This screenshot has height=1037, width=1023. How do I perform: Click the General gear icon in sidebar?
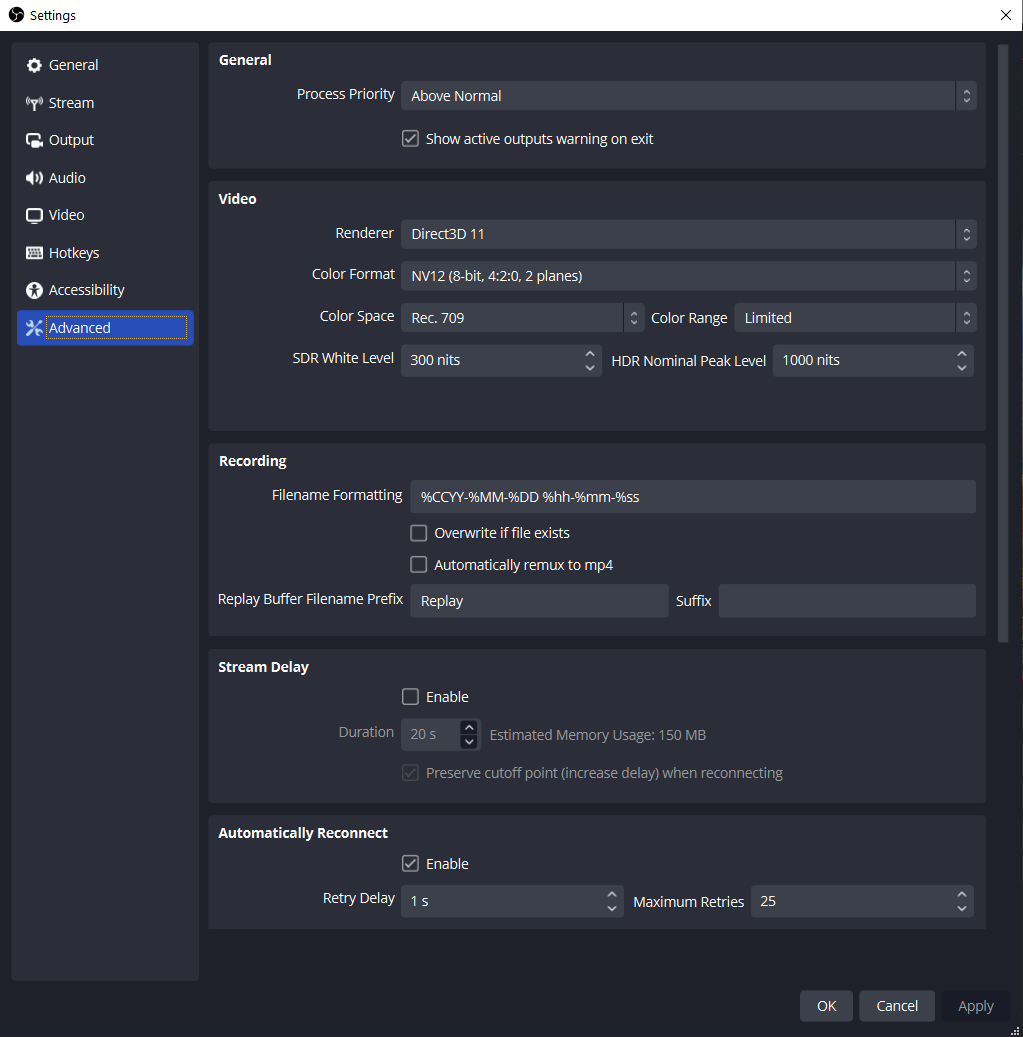[x=34, y=65]
